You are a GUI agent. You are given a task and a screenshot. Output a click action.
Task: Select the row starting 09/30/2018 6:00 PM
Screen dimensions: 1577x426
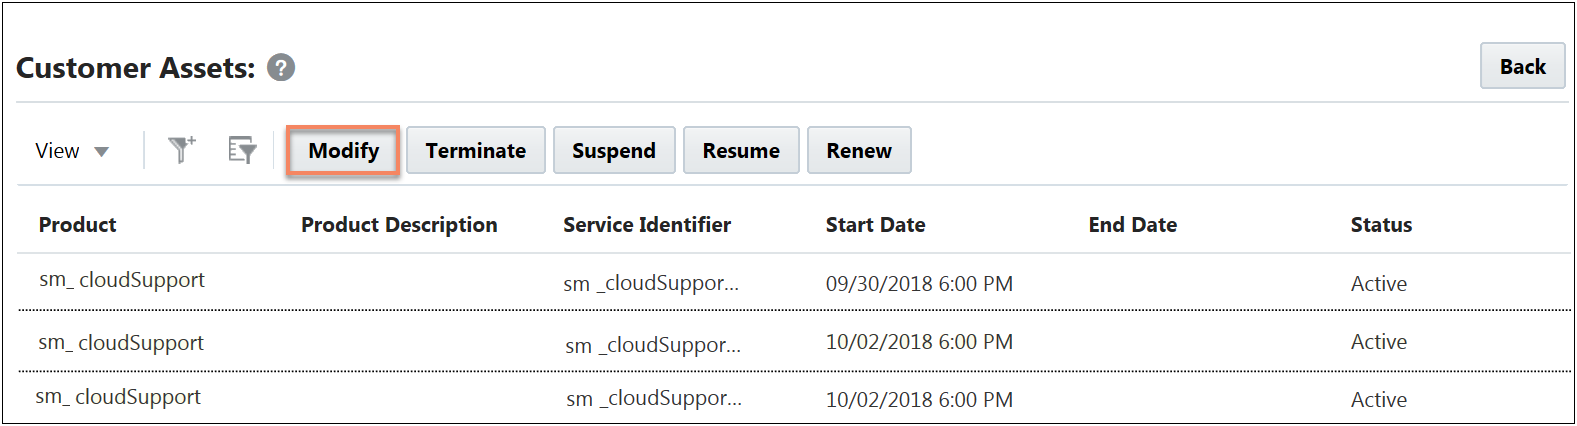(919, 284)
